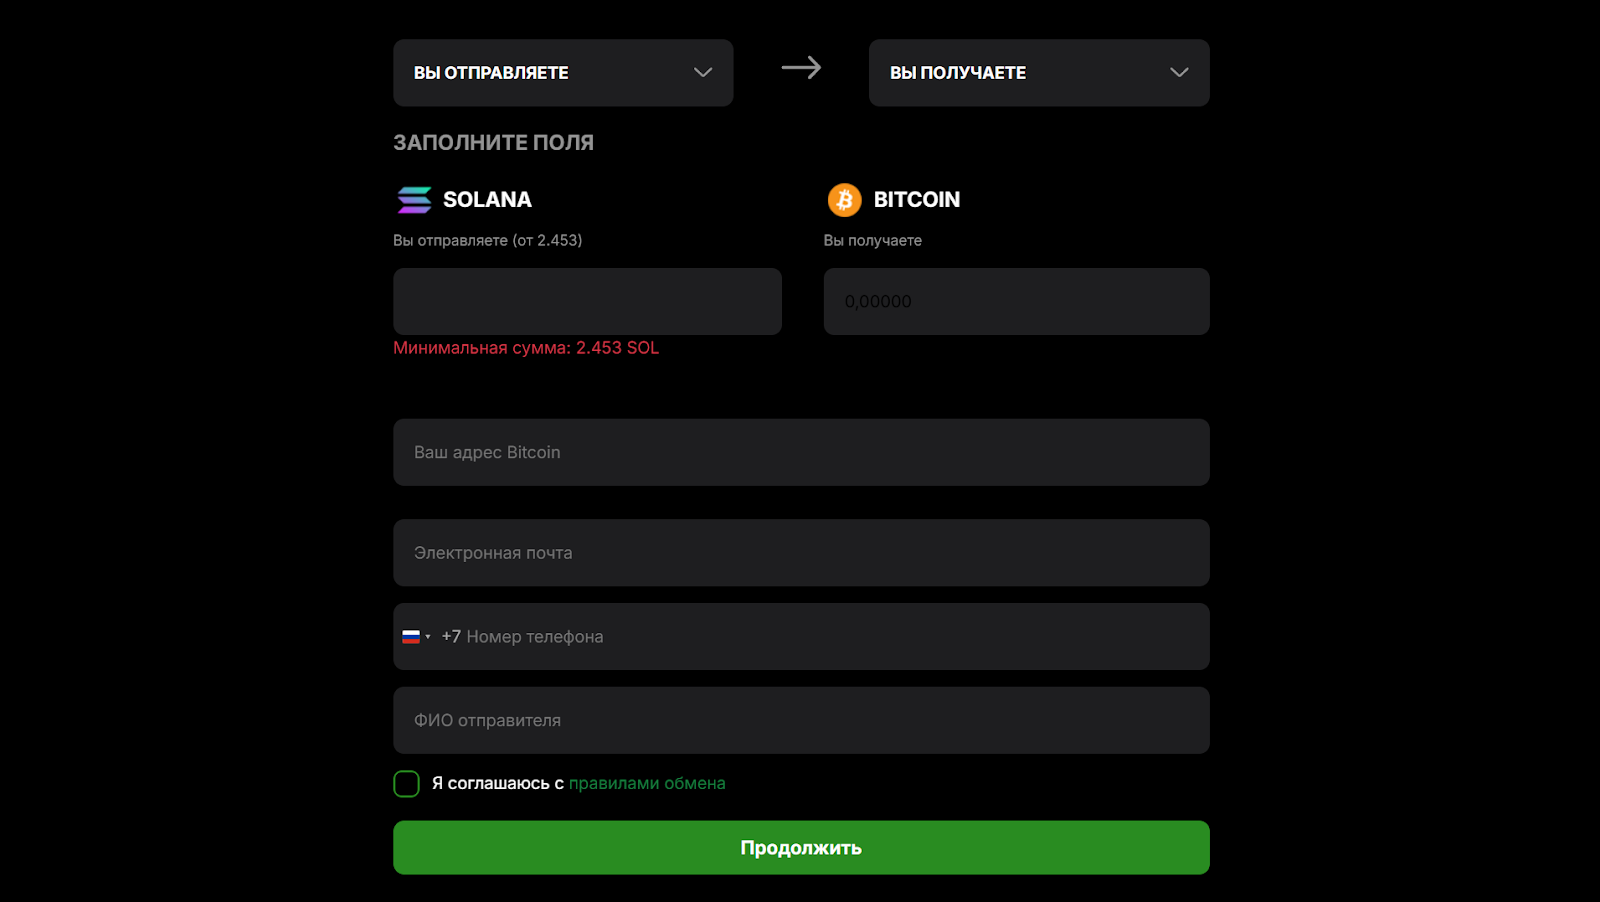1600x902 pixels.
Task: Click the red minimum amount error message
Action: tap(526, 348)
